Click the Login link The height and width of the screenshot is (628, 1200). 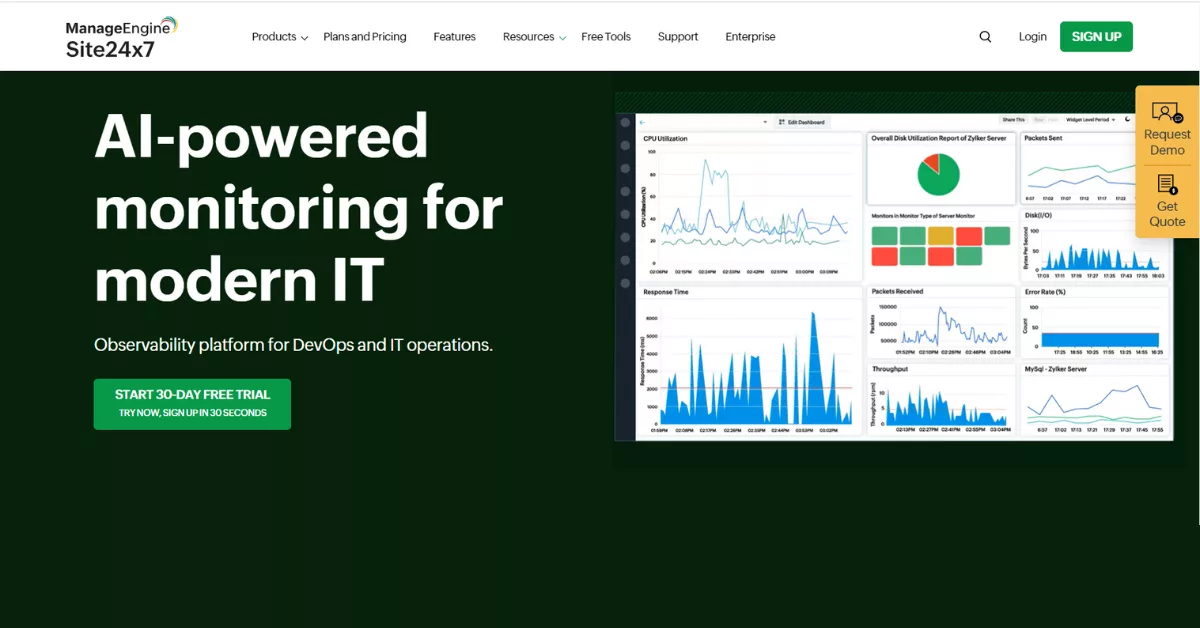point(1033,37)
